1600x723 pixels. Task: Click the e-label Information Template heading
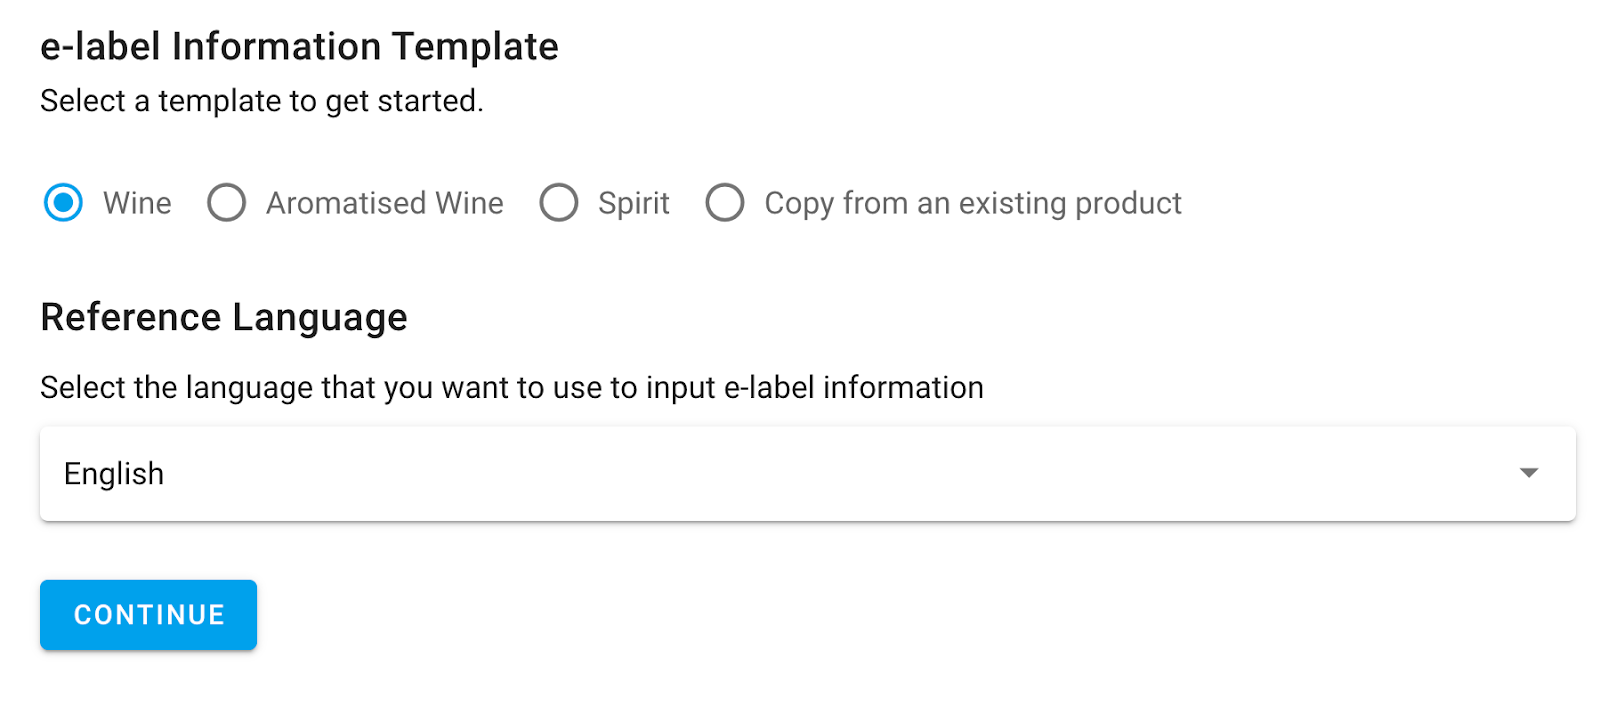click(x=299, y=47)
